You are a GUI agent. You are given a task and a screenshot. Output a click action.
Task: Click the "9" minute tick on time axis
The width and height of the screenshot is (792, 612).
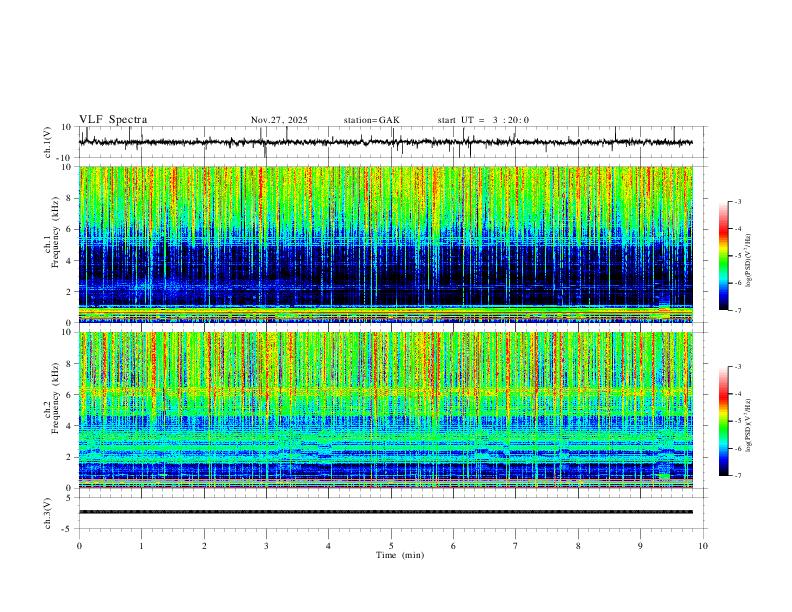click(640, 546)
